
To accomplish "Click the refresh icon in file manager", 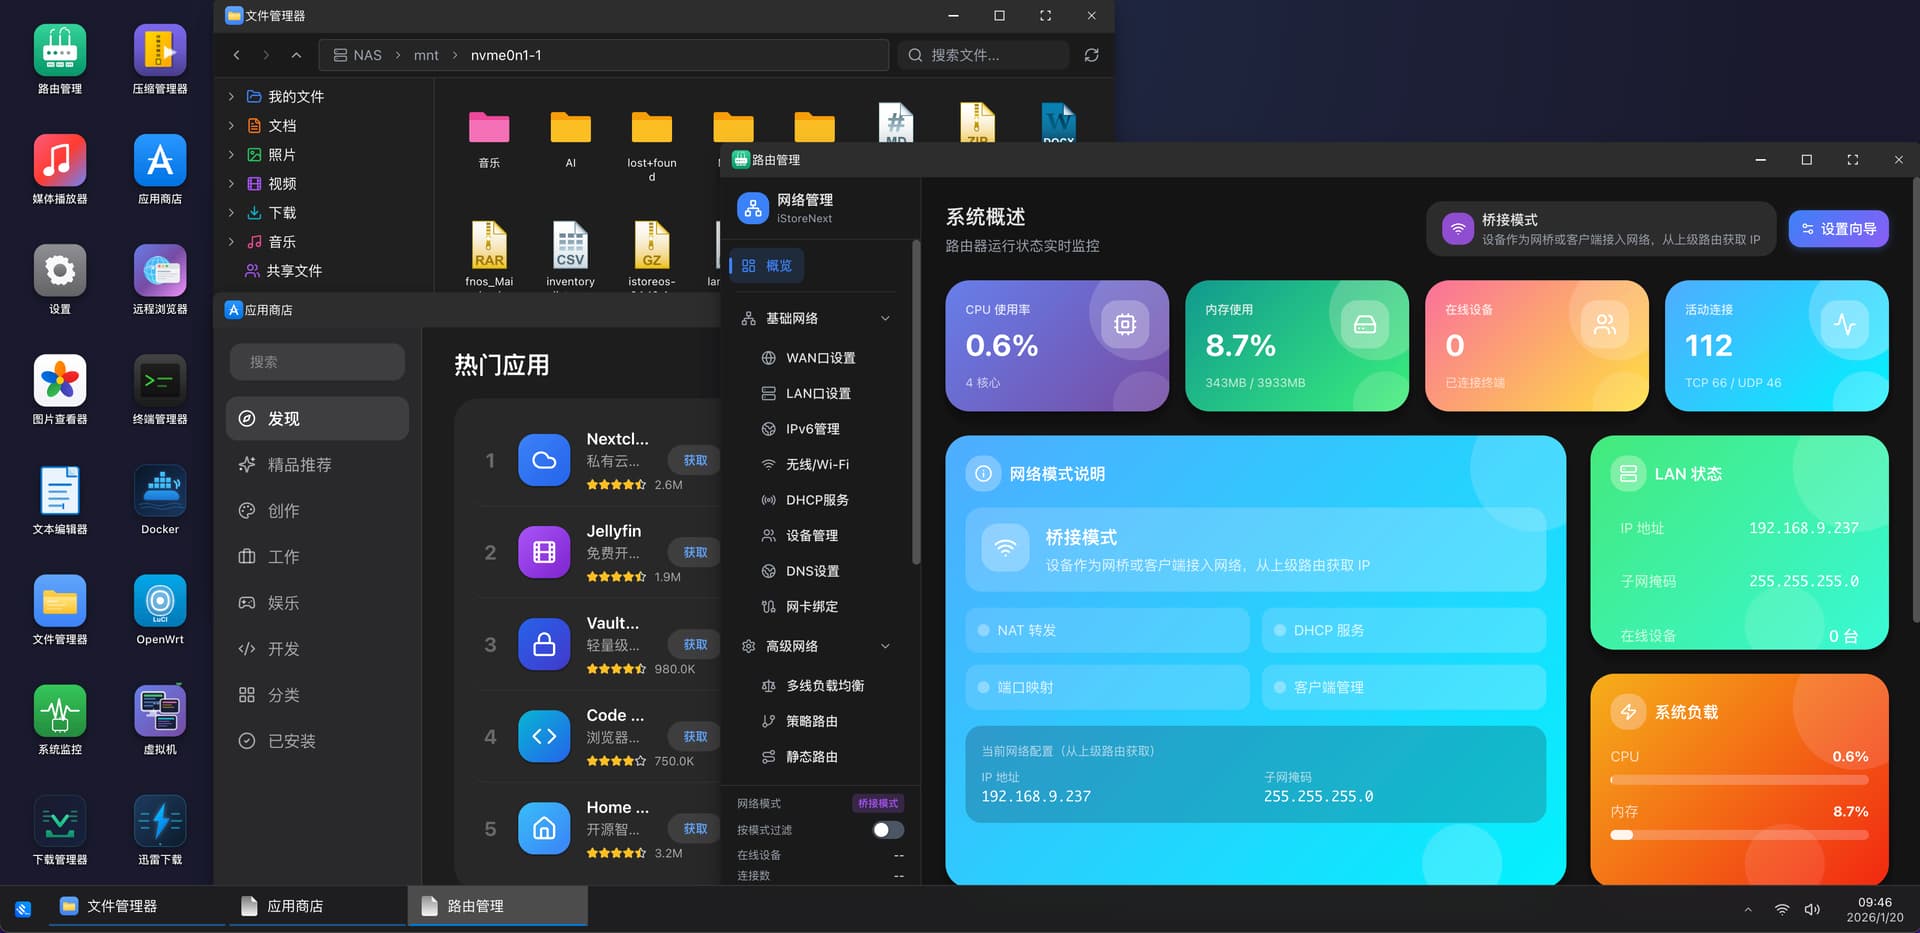I will (x=1091, y=55).
